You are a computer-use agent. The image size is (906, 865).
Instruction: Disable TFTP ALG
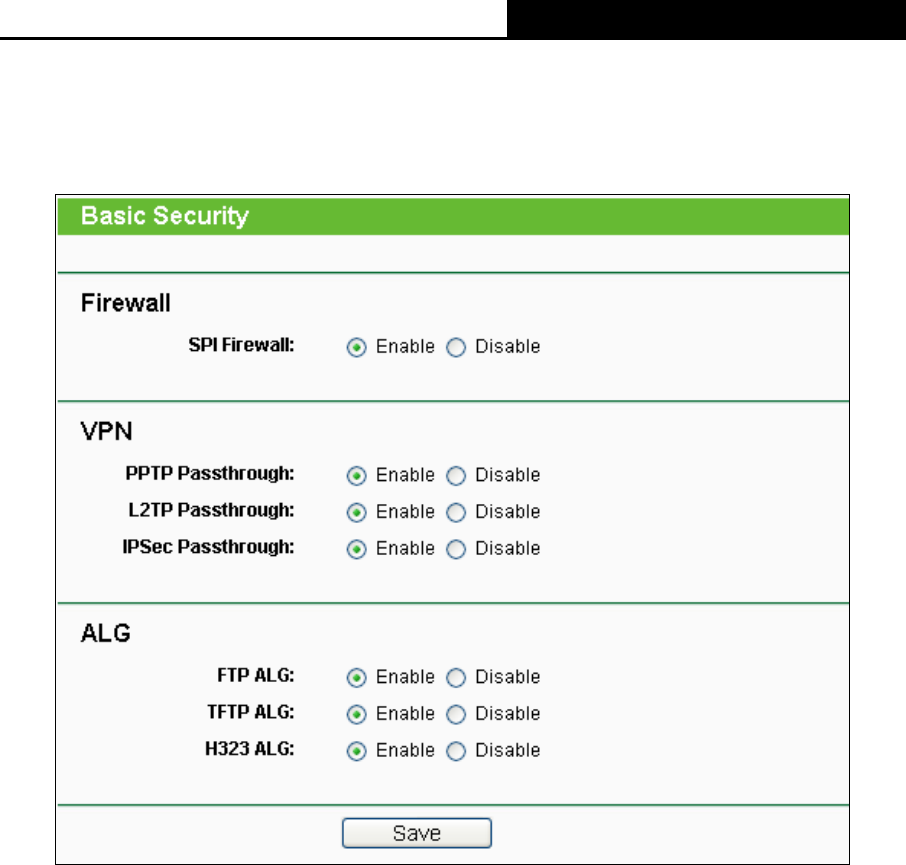tap(456, 714)
